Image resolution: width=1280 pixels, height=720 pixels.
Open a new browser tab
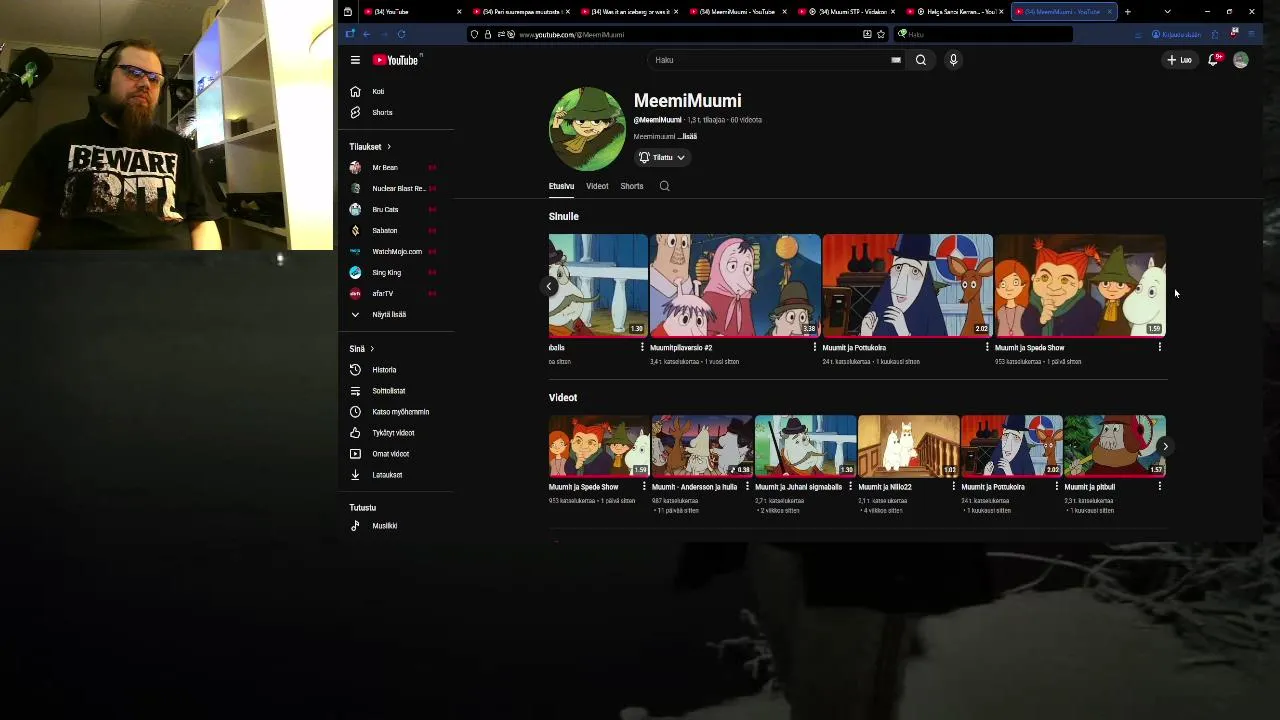(x=1127, y=12)
